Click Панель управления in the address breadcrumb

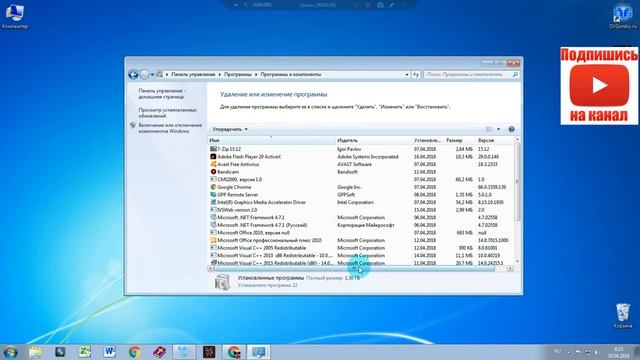[x=193, y=75]
